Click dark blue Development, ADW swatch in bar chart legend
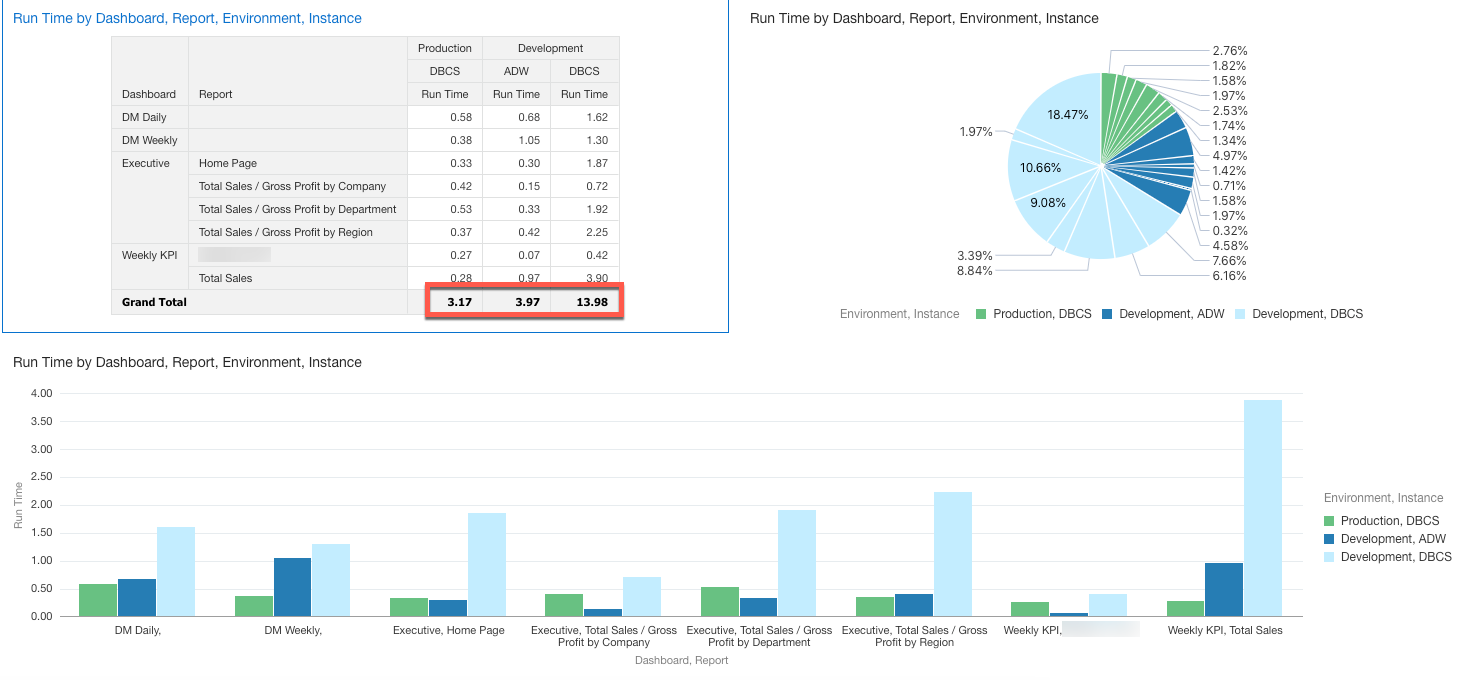The height and width of the screenshot is (680, 1462). click(1329, 539)
